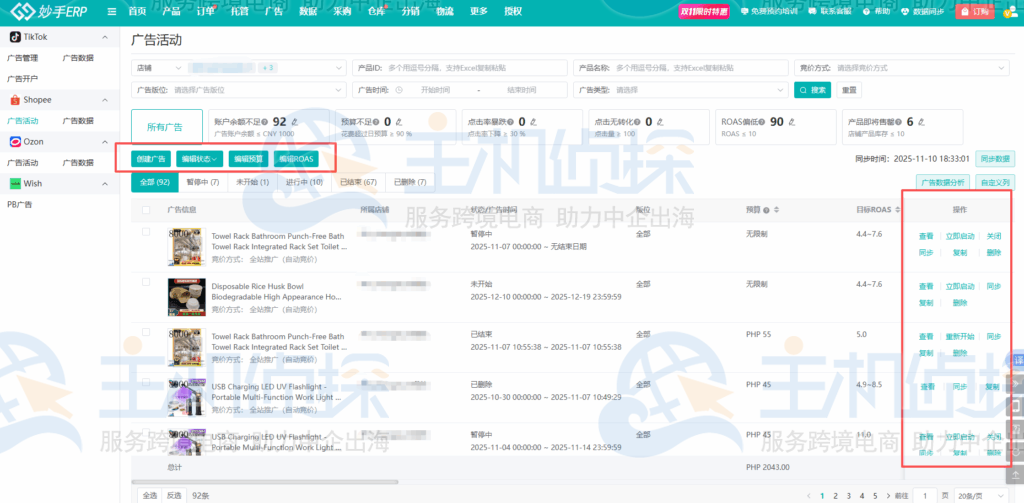Click the help icon beside 预算 column header
This screenshot has height=503, width=1024.
pyautogui.click(x=766, y=210)
